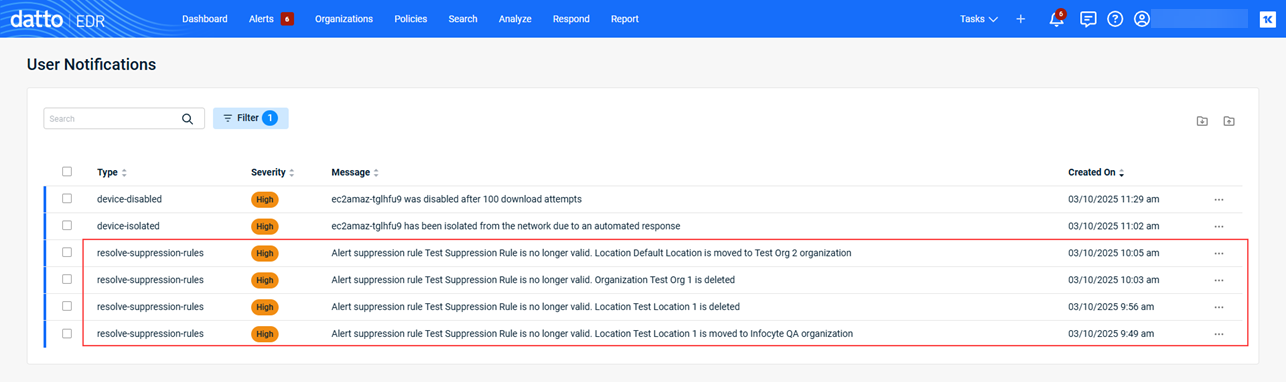The width and height of the screenshot is (1286, 382).
Task: Check the device-disabled row checkbox
Action: pos(67,199)
